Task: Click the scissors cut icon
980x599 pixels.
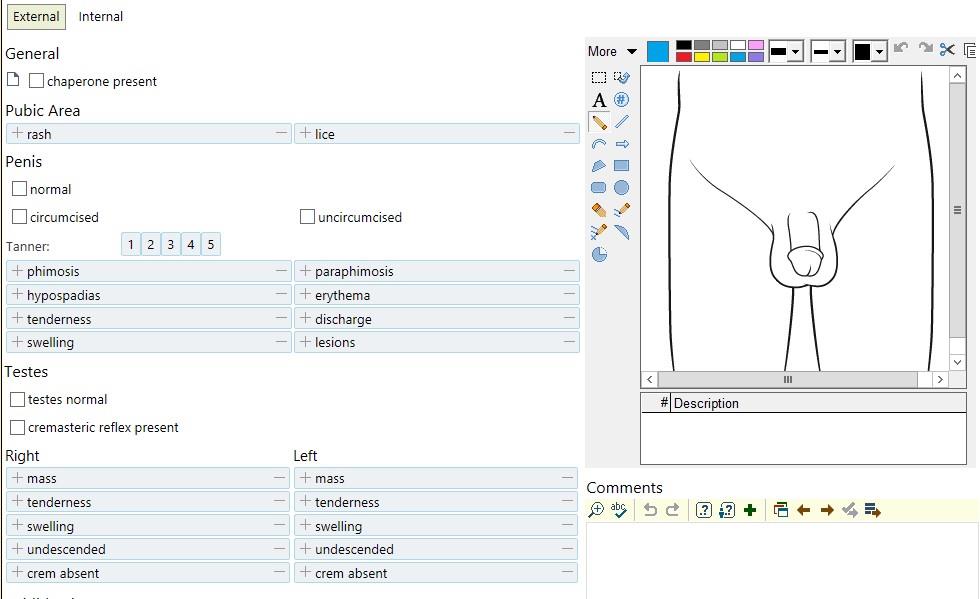Action: click(947, 50)
